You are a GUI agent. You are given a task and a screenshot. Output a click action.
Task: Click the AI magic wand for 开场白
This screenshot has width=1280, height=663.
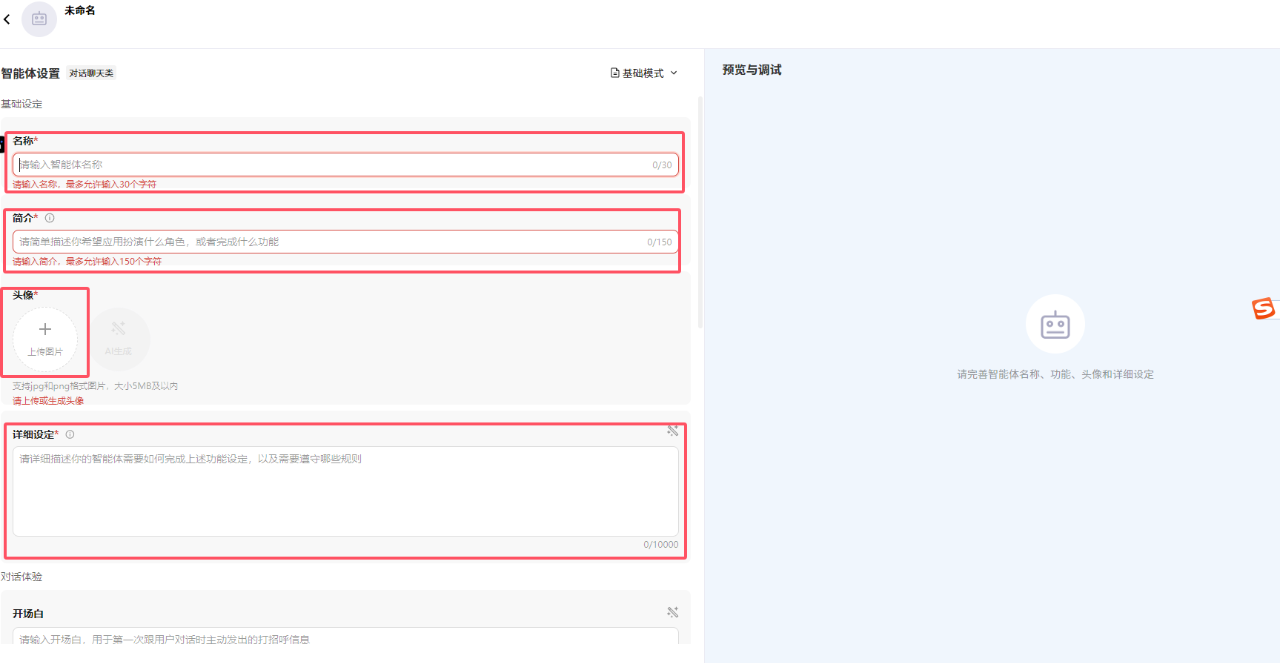tap(673, 612)
